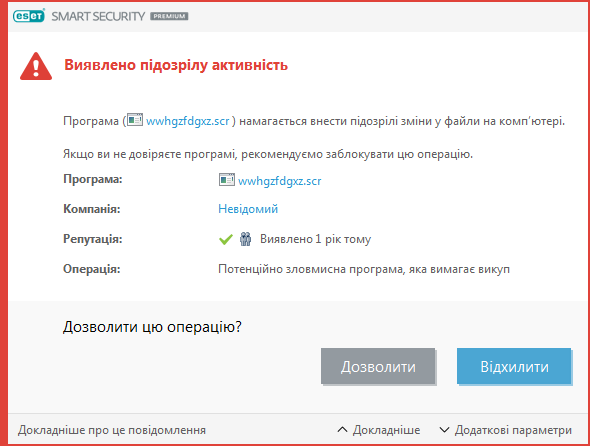Image resolution: width=590 pixels, height=446 pixels.
Task: Click the SMART SECURITY title text
Action: coord(98,16)
